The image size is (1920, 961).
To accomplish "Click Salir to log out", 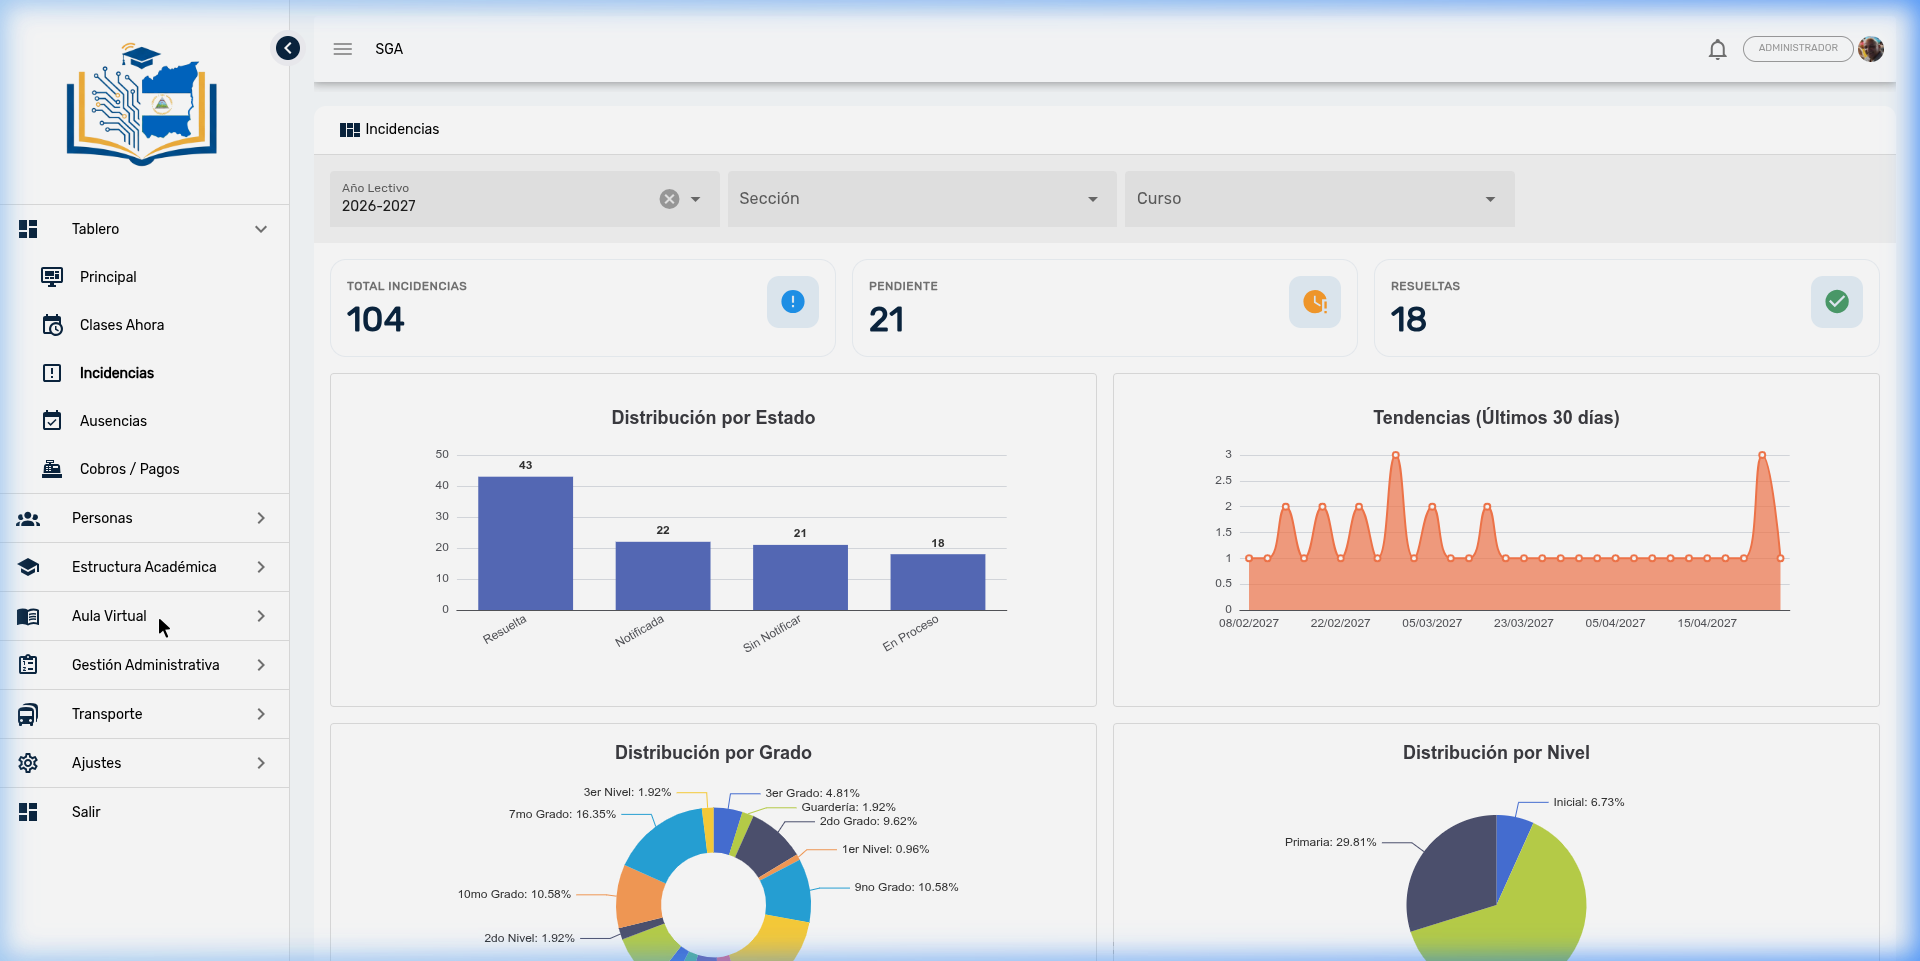I will coord(86,812).
